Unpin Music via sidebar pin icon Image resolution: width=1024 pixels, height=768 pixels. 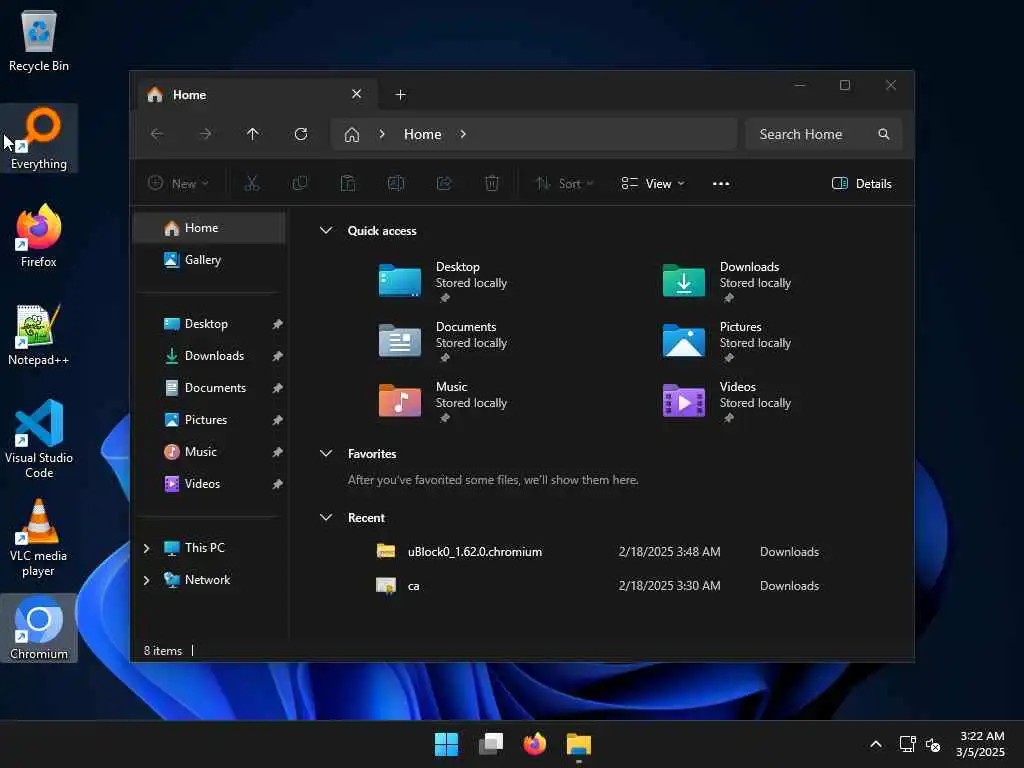(x=278, y=452)
